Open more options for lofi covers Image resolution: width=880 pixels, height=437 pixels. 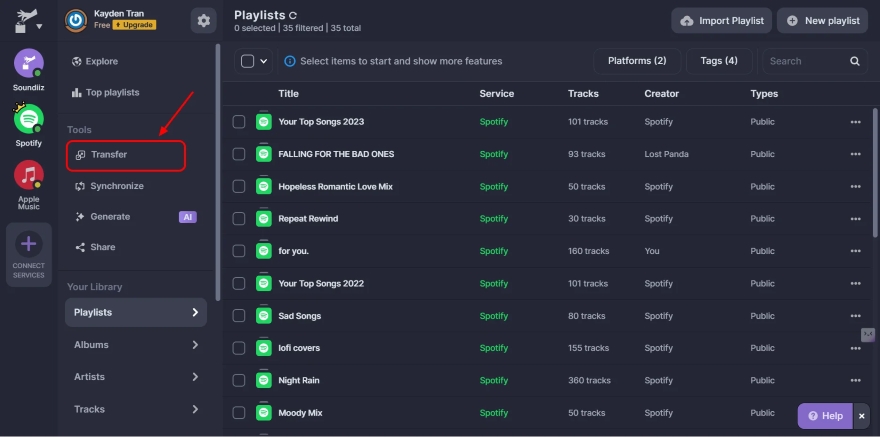click(855, 348)
